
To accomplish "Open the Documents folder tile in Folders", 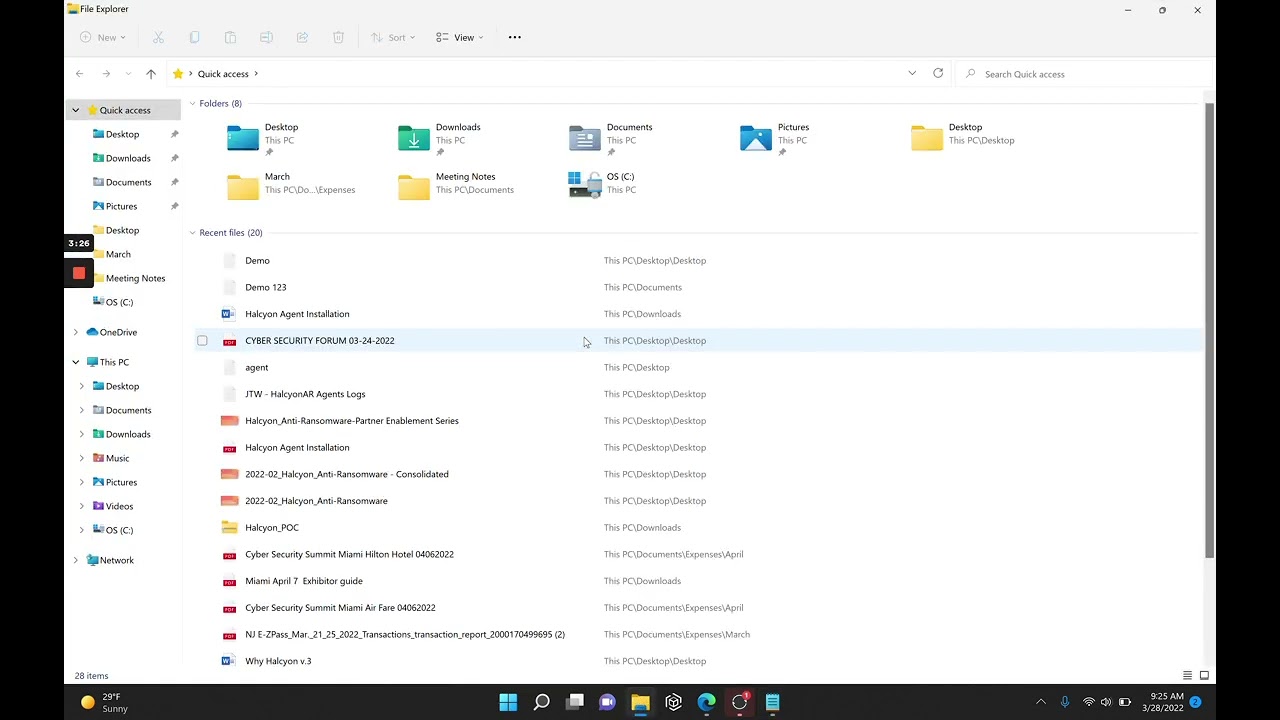I will pos(611,139).
